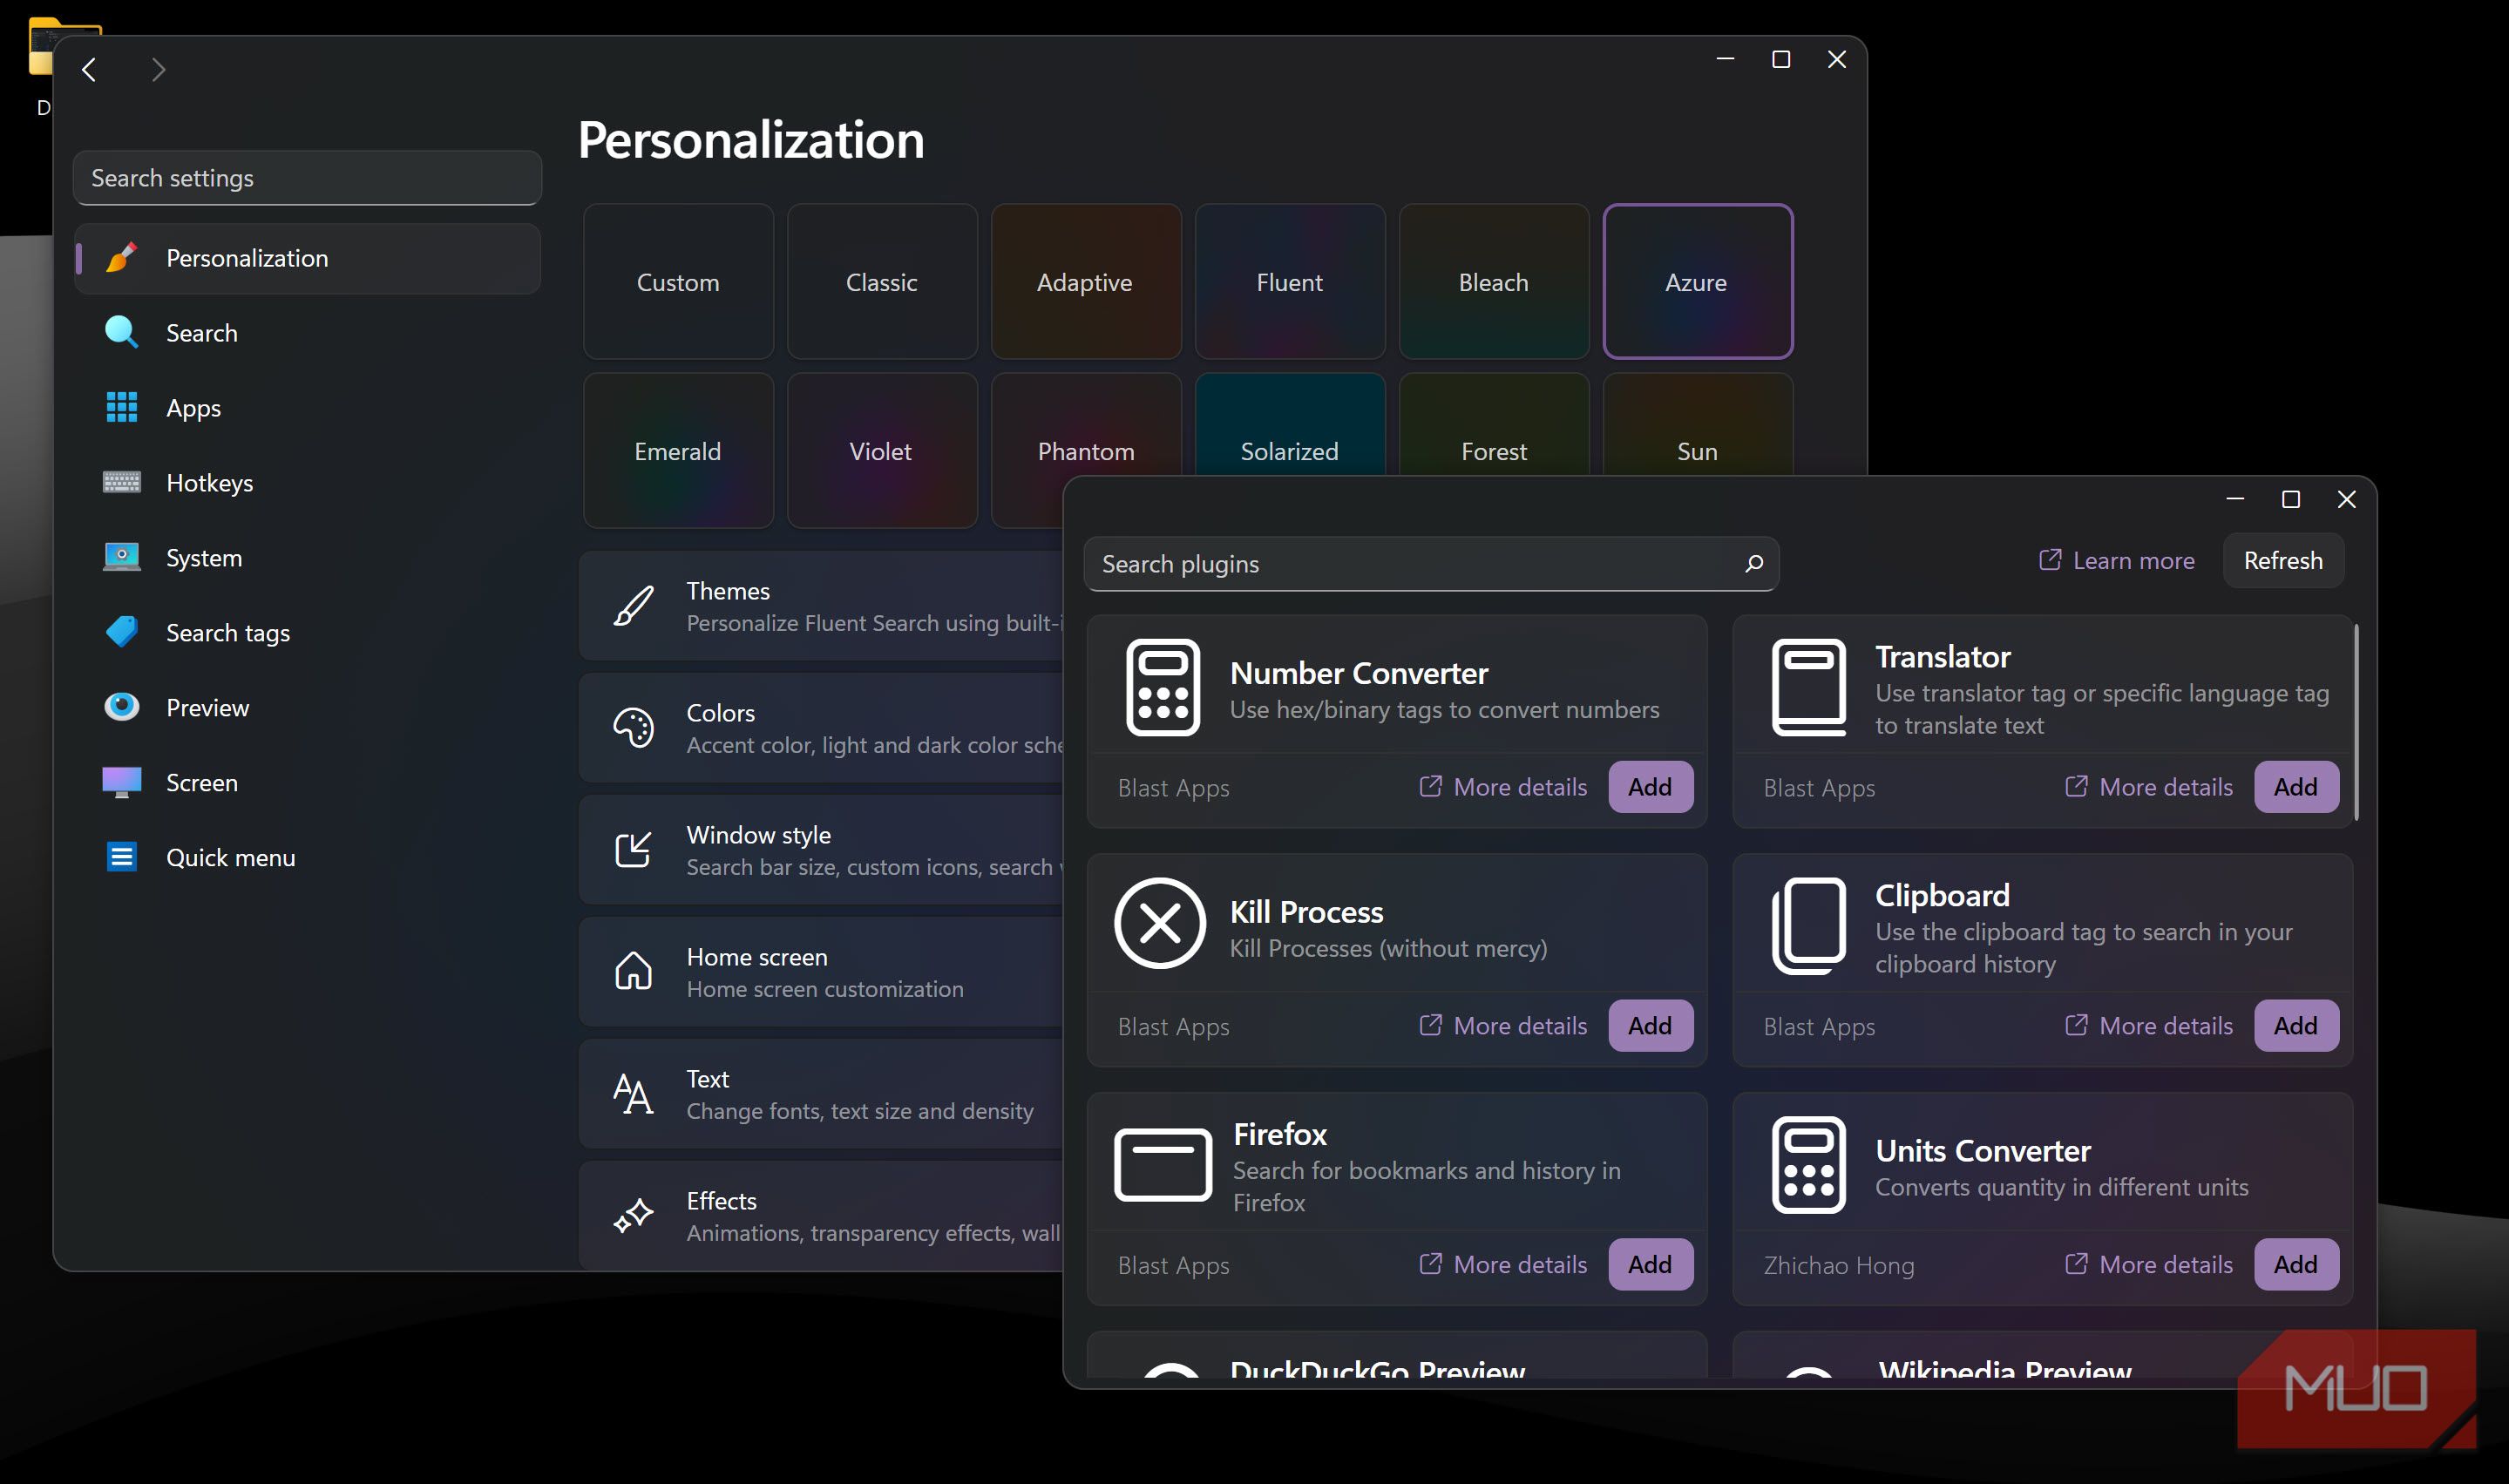The image size is (2509, 1484).
Task: Click the plugins list vertical scrollbar
Action: (x=2357, y=723)
